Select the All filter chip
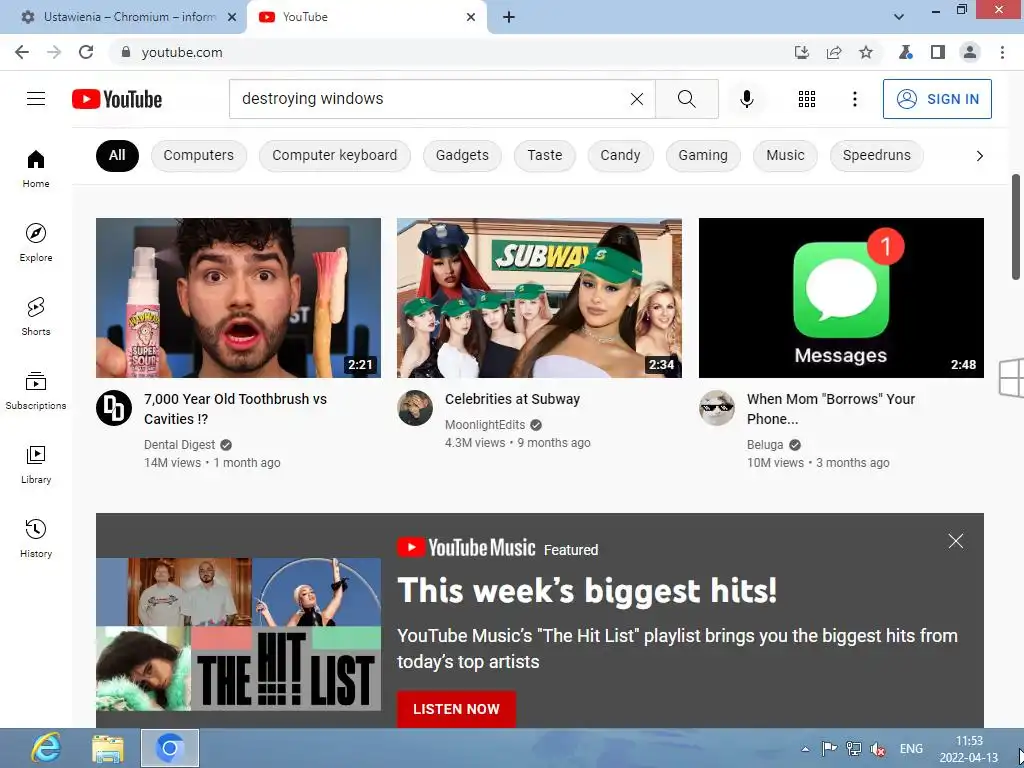 (x=117, y=155)
